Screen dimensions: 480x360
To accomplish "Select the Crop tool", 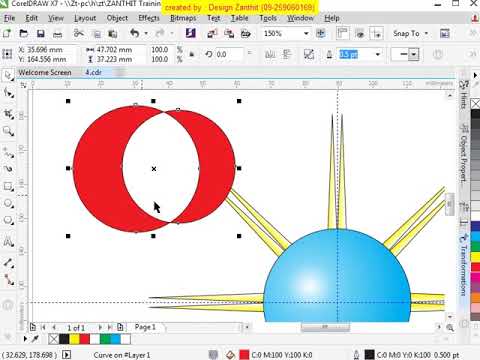I will coord(8,114).
